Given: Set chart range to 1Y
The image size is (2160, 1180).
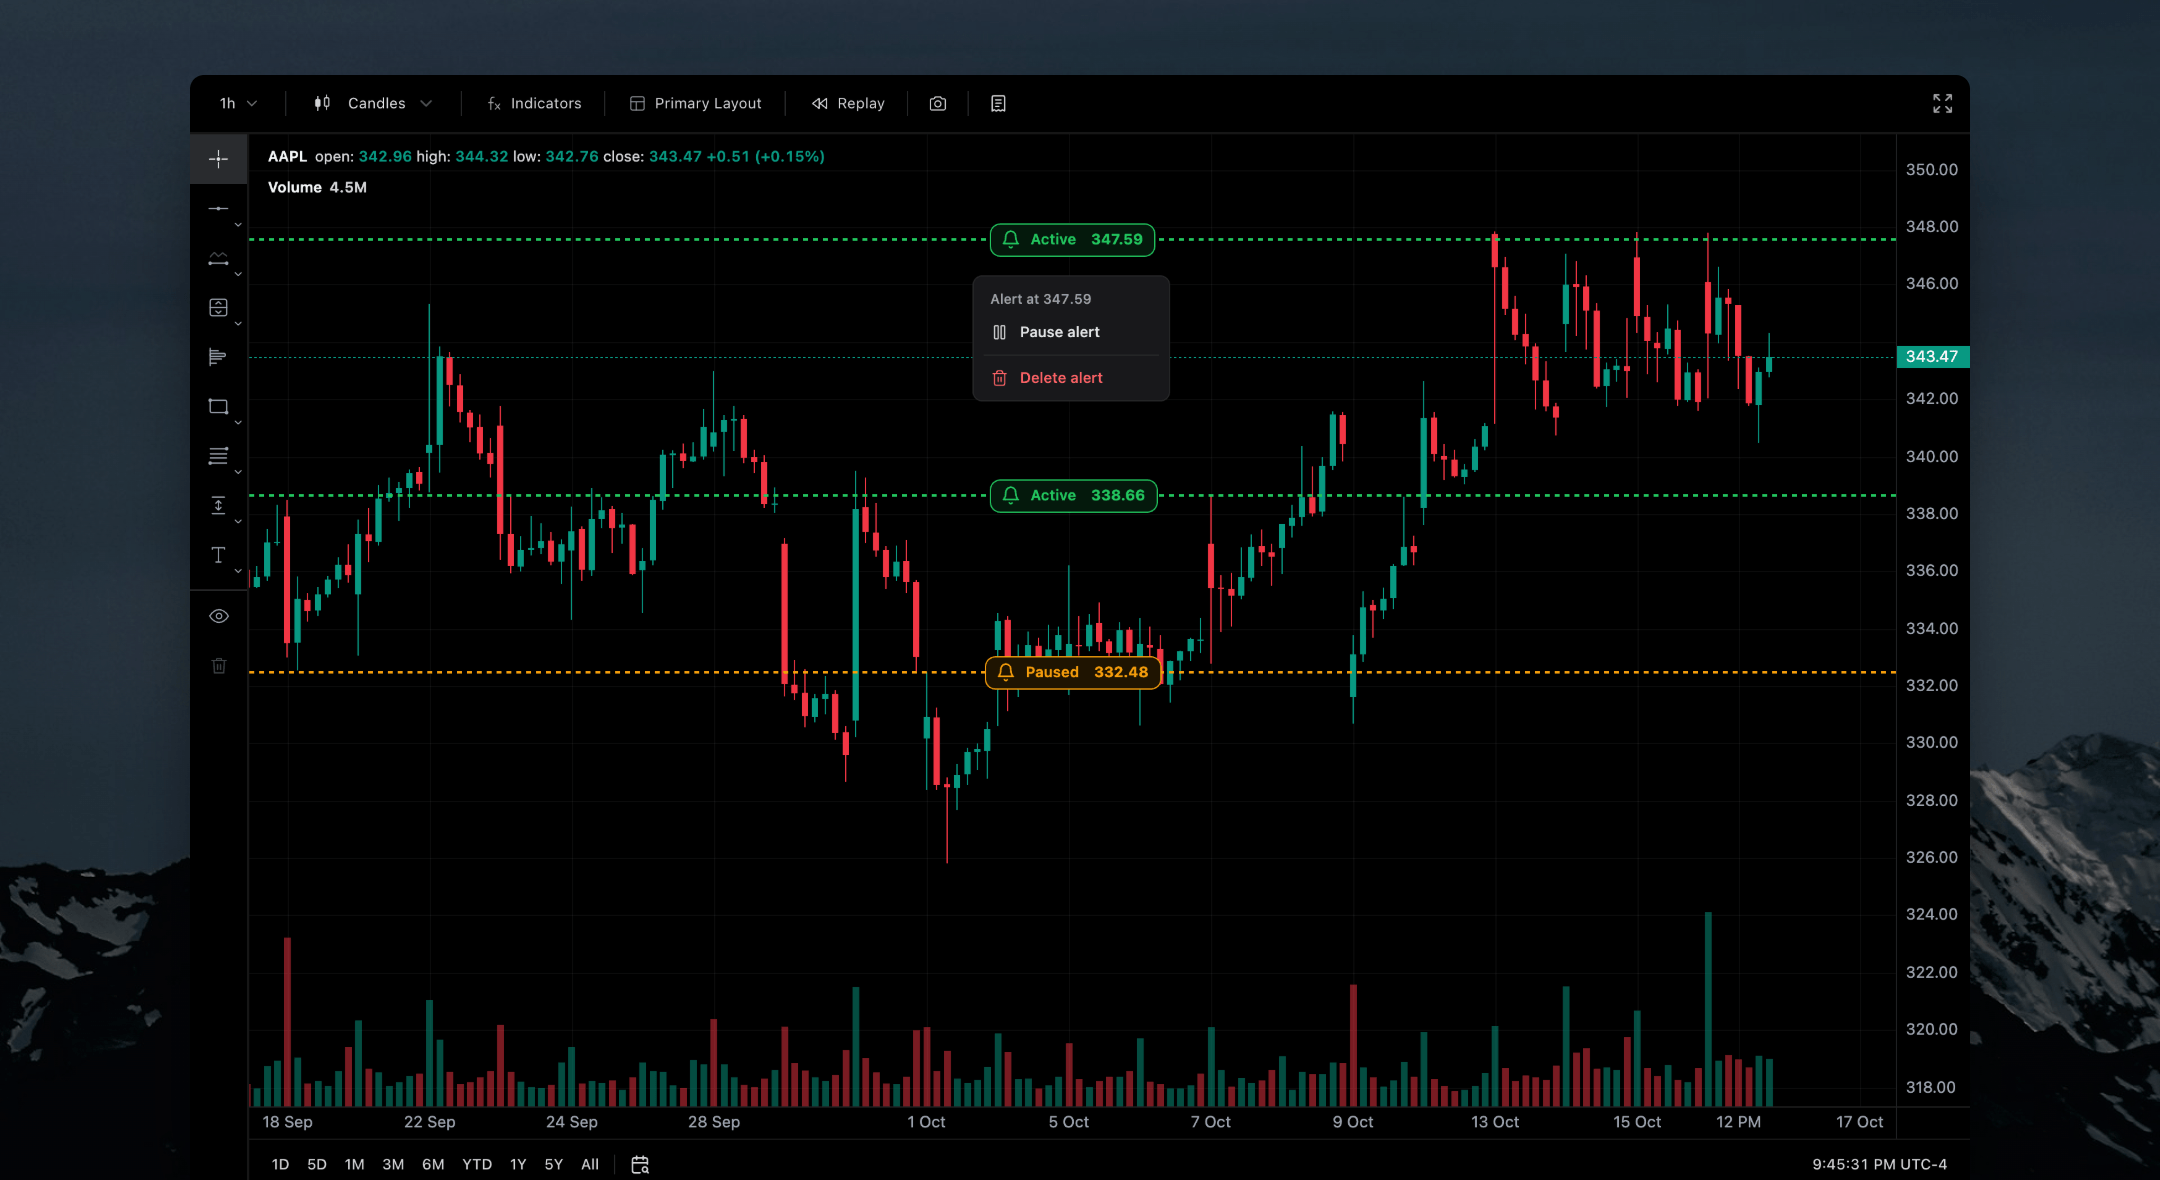Looking at the screenshot, I should 518,1165.
